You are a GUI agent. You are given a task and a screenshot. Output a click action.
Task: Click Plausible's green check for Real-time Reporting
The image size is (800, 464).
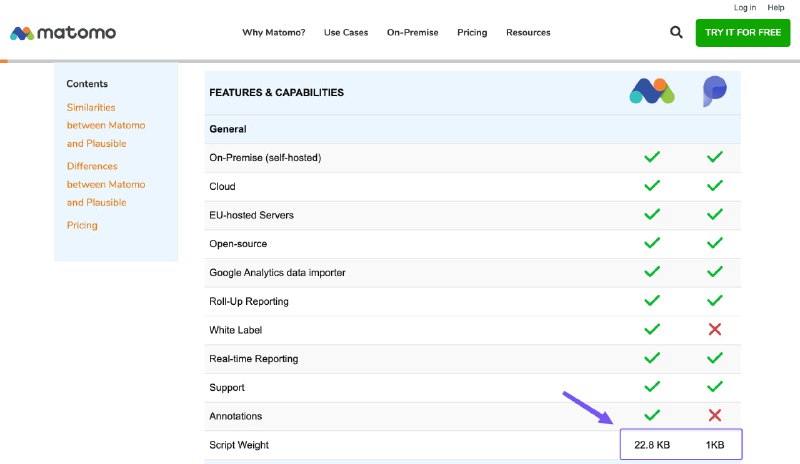(x=714, y=358)
